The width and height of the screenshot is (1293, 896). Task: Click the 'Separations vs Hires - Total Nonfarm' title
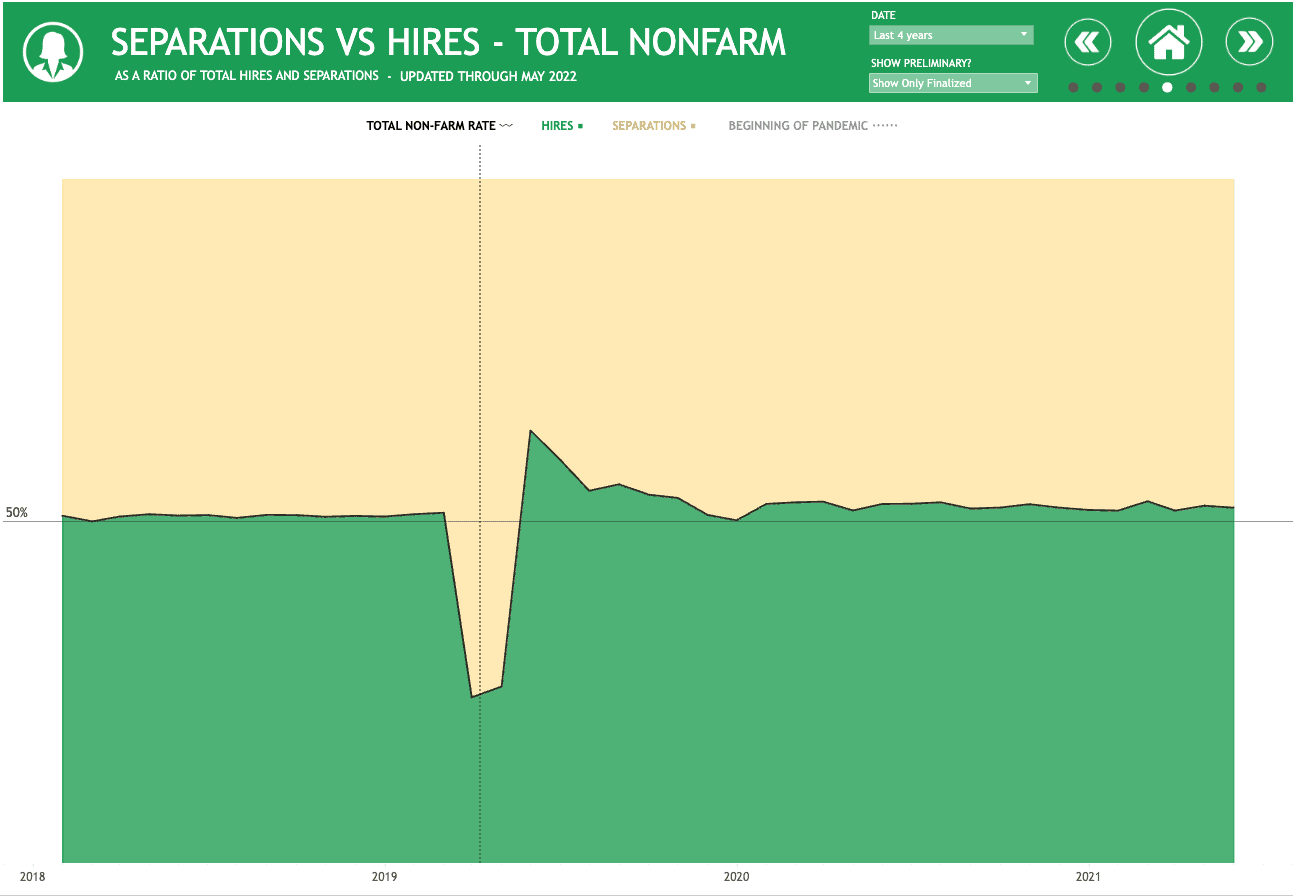point(448,42)
